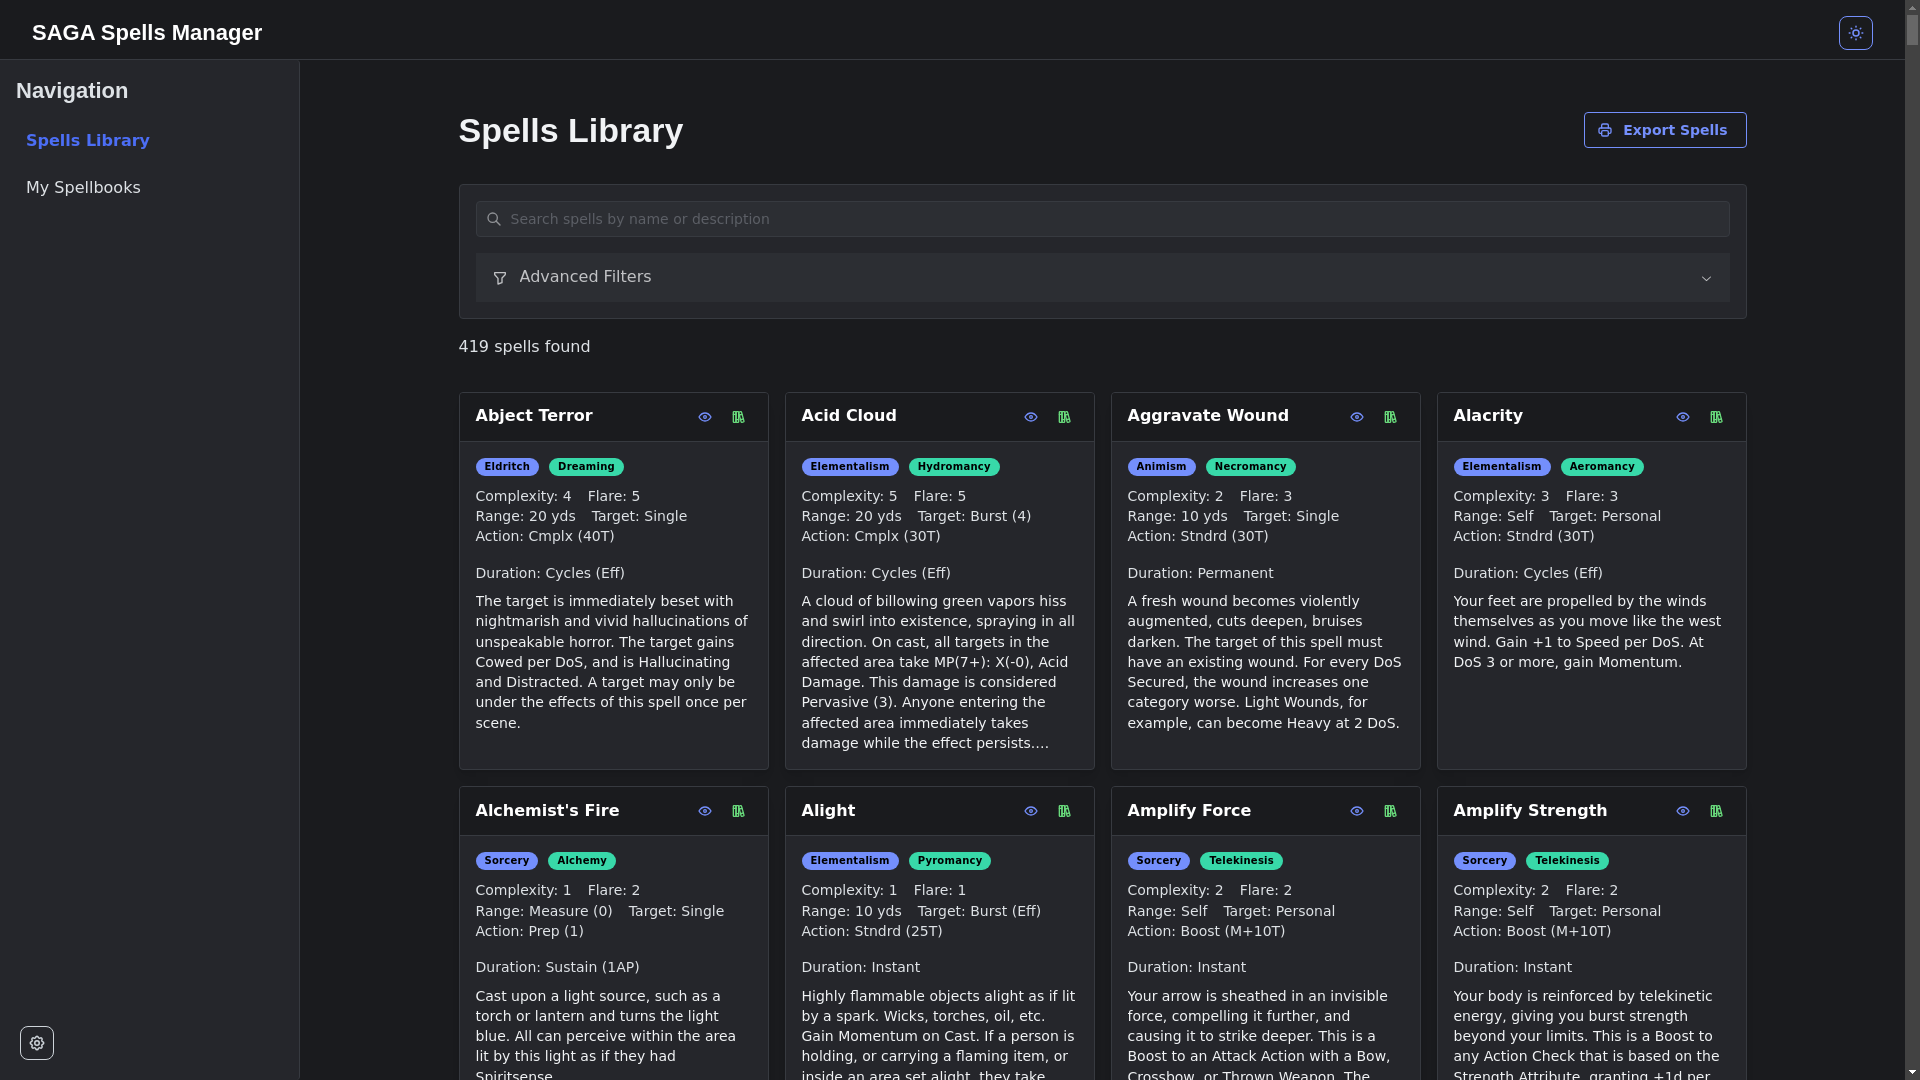1920x1080 pixels.
Task: Add Alight to a spellbook
Action: coord(1064,811)
